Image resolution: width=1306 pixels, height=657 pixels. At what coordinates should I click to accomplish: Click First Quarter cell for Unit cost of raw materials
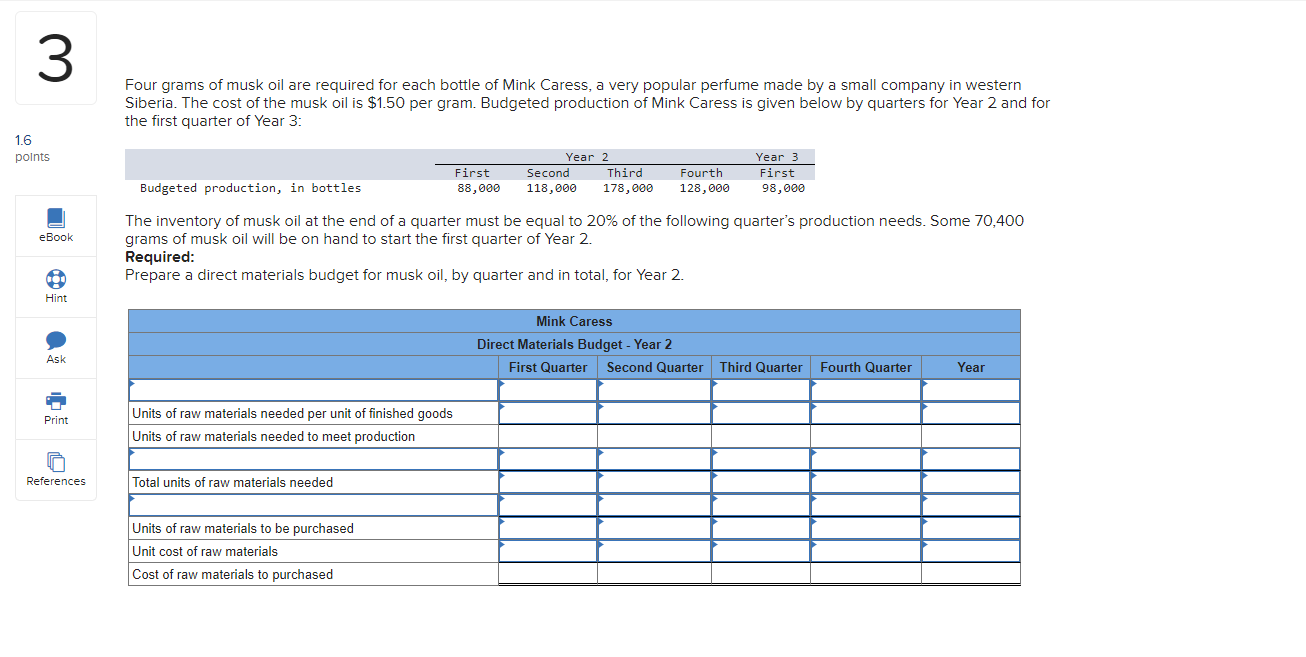[x=548, y=551]
